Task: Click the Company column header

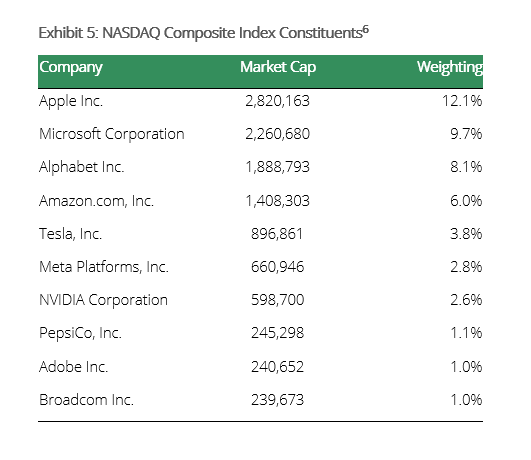Action: 71,67
